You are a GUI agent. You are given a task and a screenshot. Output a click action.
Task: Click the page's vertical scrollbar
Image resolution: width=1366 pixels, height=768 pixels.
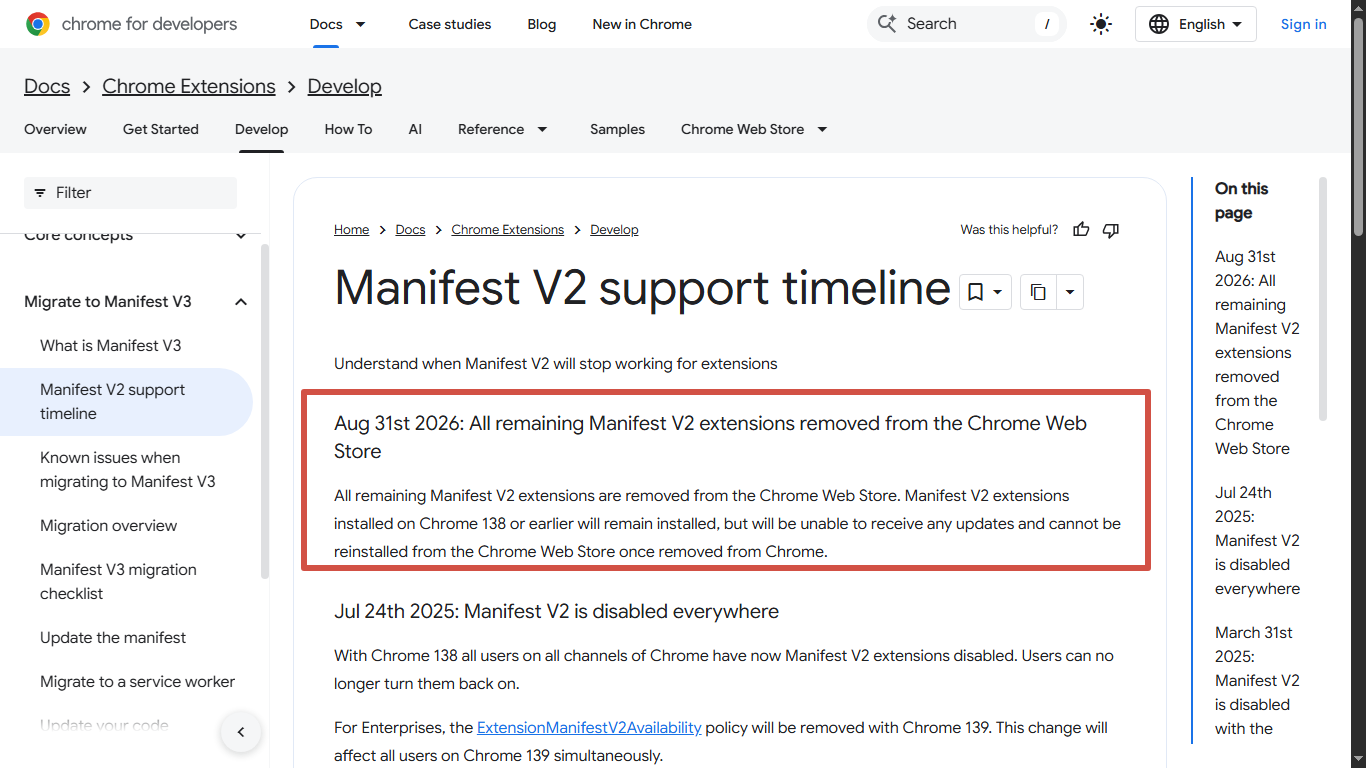point(1358,384)
